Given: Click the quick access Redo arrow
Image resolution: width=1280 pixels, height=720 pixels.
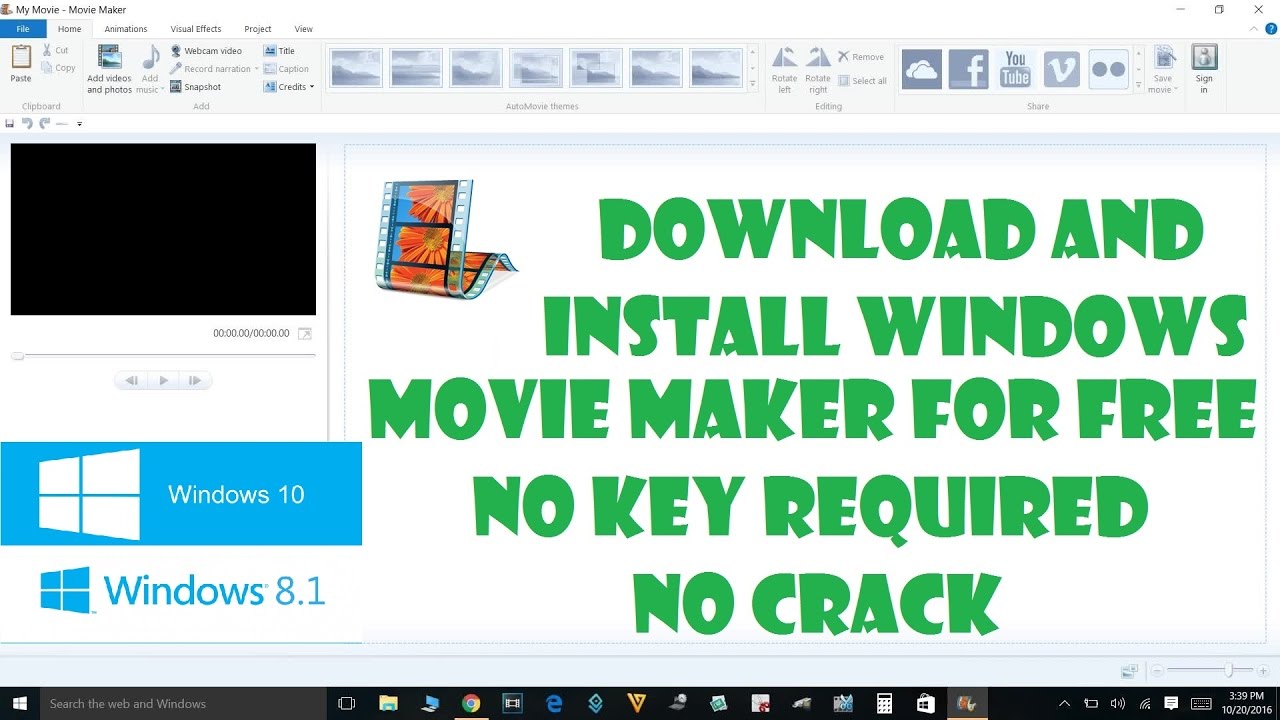Looking at the screenshot, I should pyautogui.click(x=44, y=124).
